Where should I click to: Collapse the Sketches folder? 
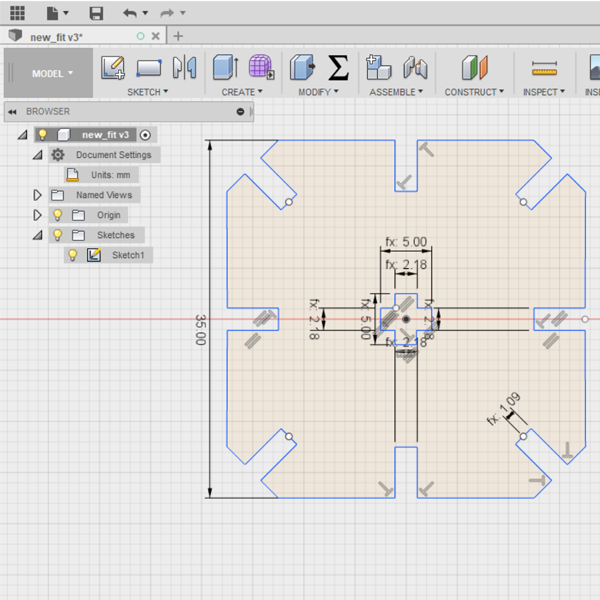pyautogui.click(x=38, y=235)
